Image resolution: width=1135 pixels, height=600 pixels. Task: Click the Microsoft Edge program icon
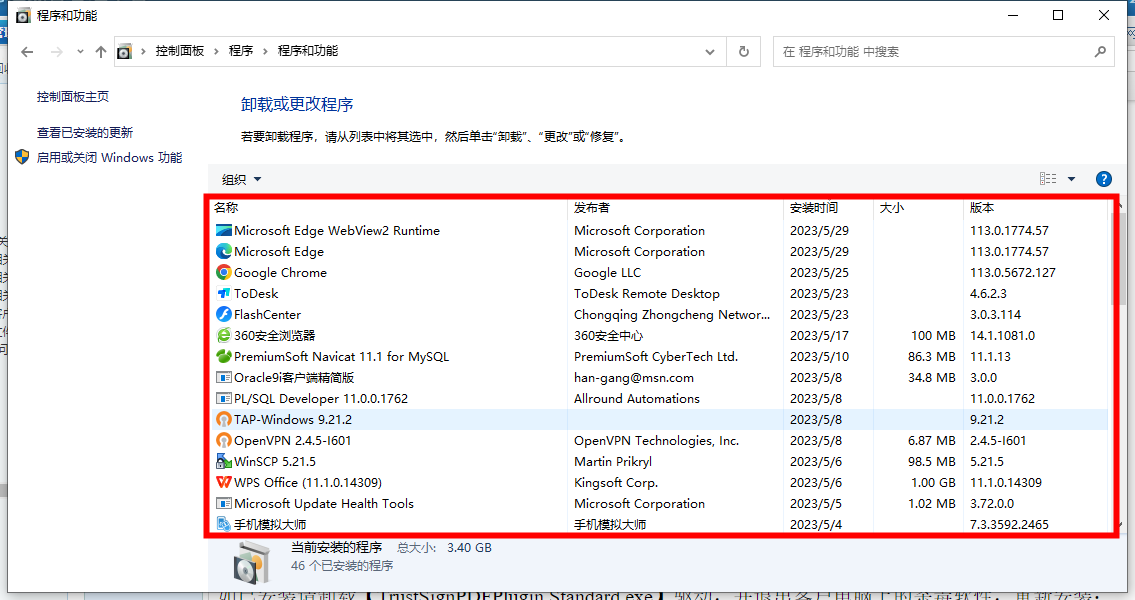[x=224, y=252]
